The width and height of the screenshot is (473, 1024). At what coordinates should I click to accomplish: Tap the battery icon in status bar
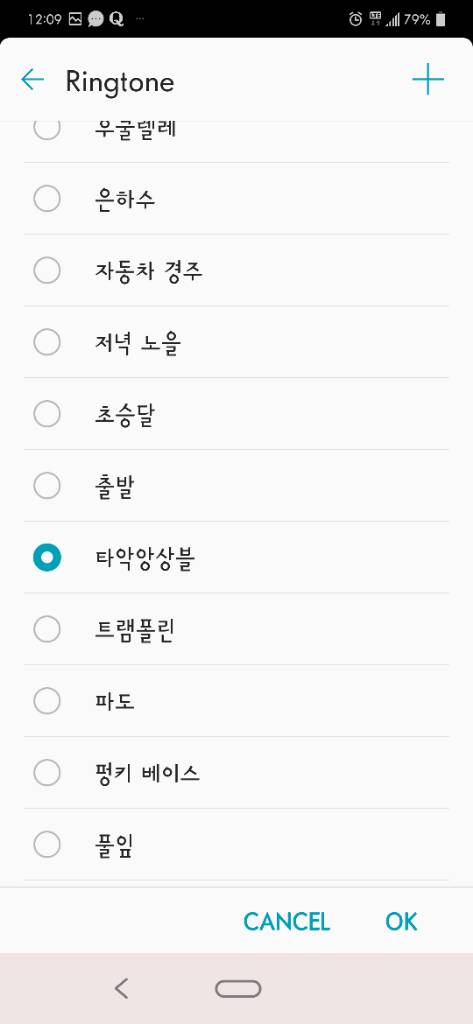click(440, 19)
